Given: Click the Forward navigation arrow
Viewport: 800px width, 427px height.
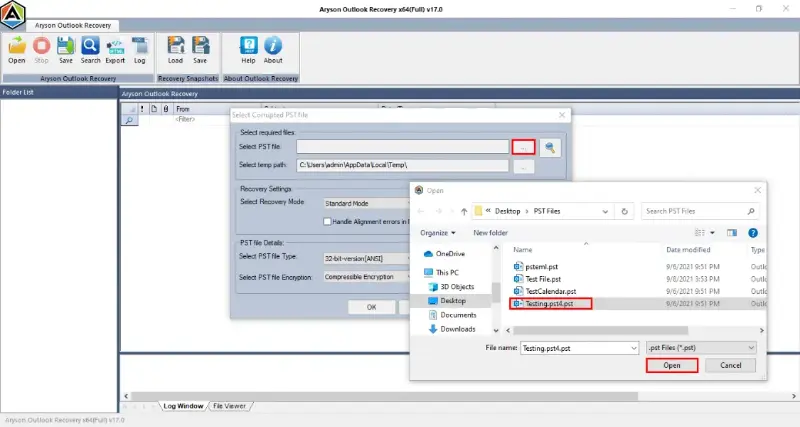Looking at the screenshot, I should click(438, 211).
